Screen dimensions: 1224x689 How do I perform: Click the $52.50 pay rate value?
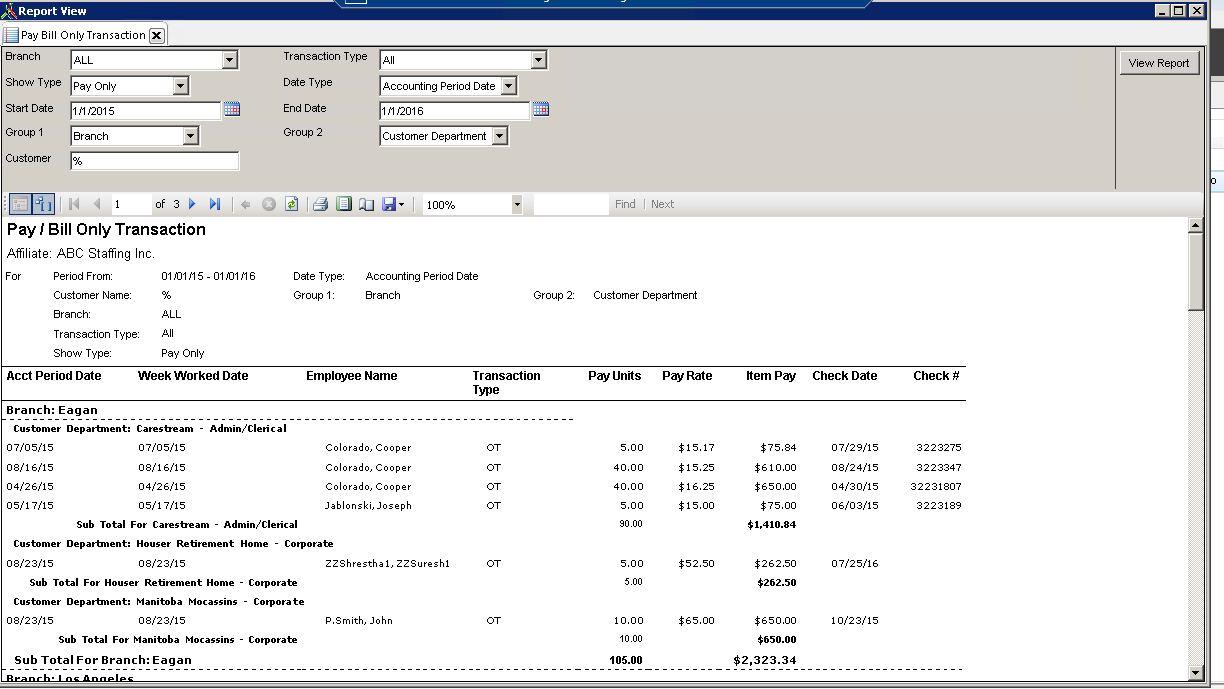coord(696,564)
